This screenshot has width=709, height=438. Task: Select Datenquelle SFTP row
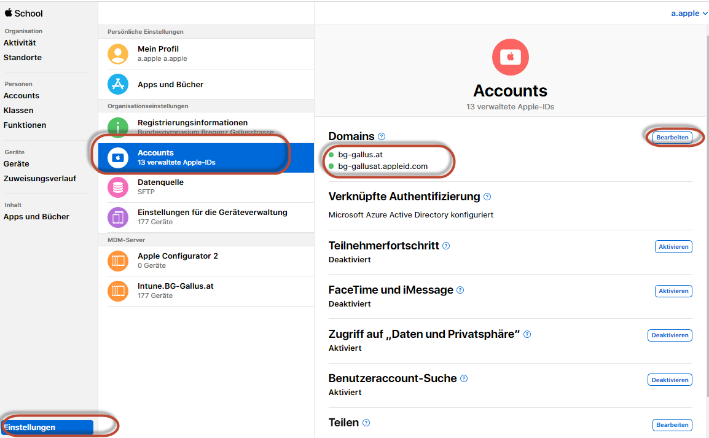coord(206,187)
